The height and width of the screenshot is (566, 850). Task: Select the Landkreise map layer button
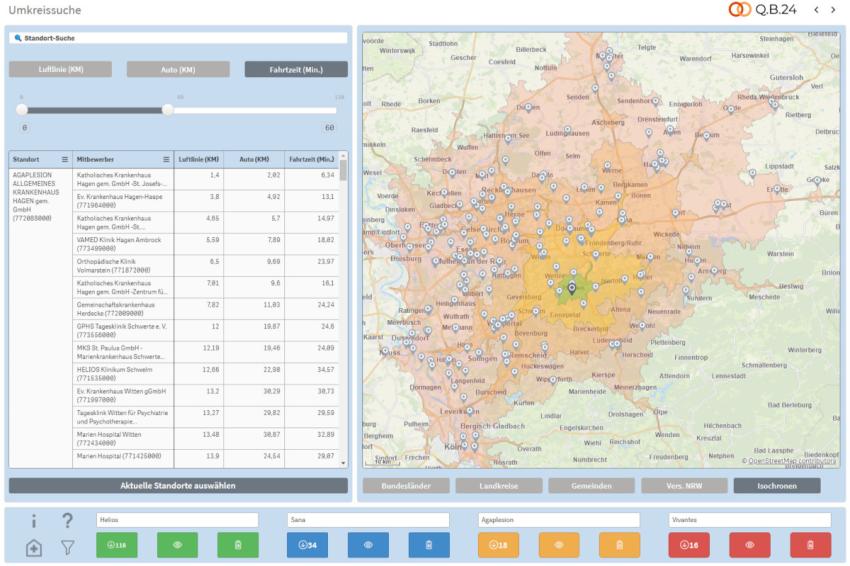pos(499,486)
